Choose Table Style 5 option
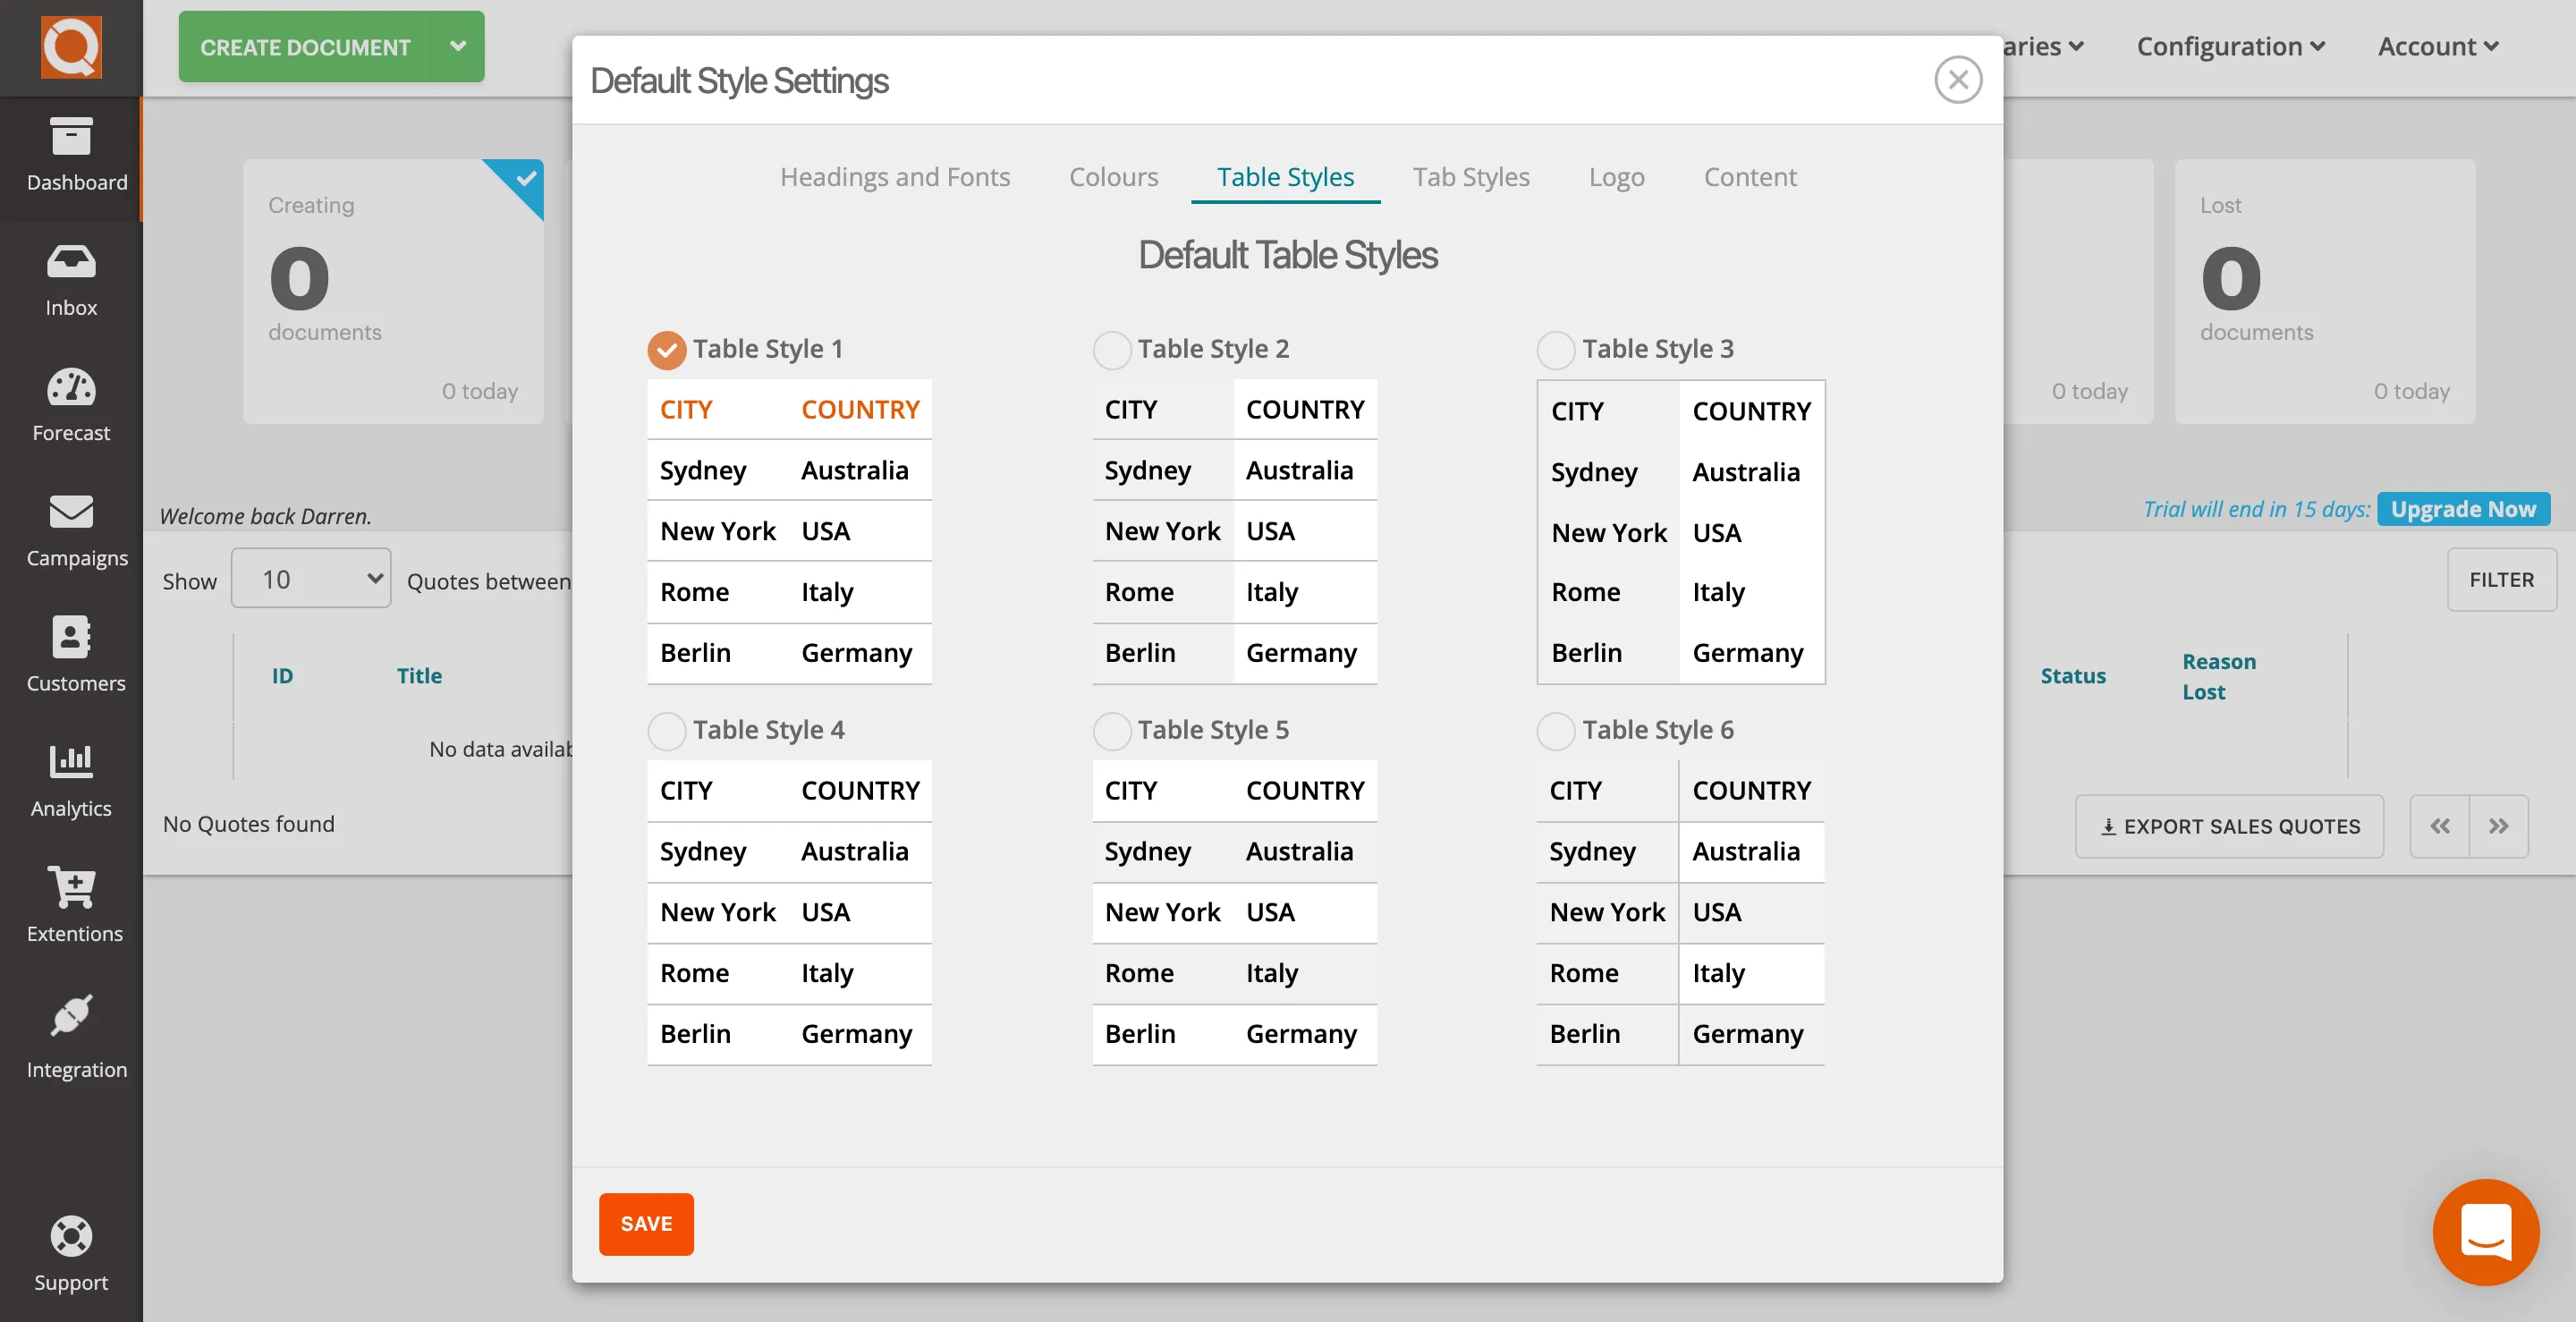This screenshot has width=2576, height=1322. (1111, 730)
